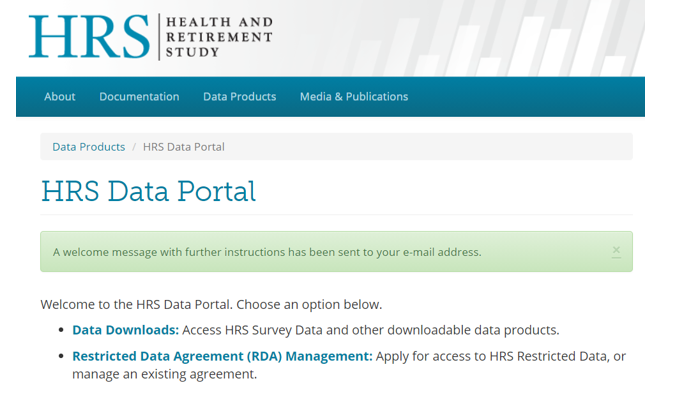This screenshot has height=405, width=688.
Task: Open Restricted Data Agreement (RDA) Management link
Action: (x=222, y=356)
